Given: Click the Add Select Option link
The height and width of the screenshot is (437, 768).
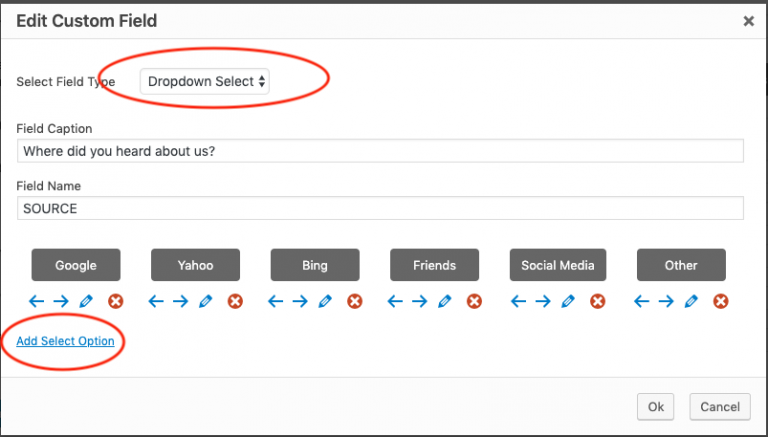Looking at the screenshot, I should (x=65, y=341).
